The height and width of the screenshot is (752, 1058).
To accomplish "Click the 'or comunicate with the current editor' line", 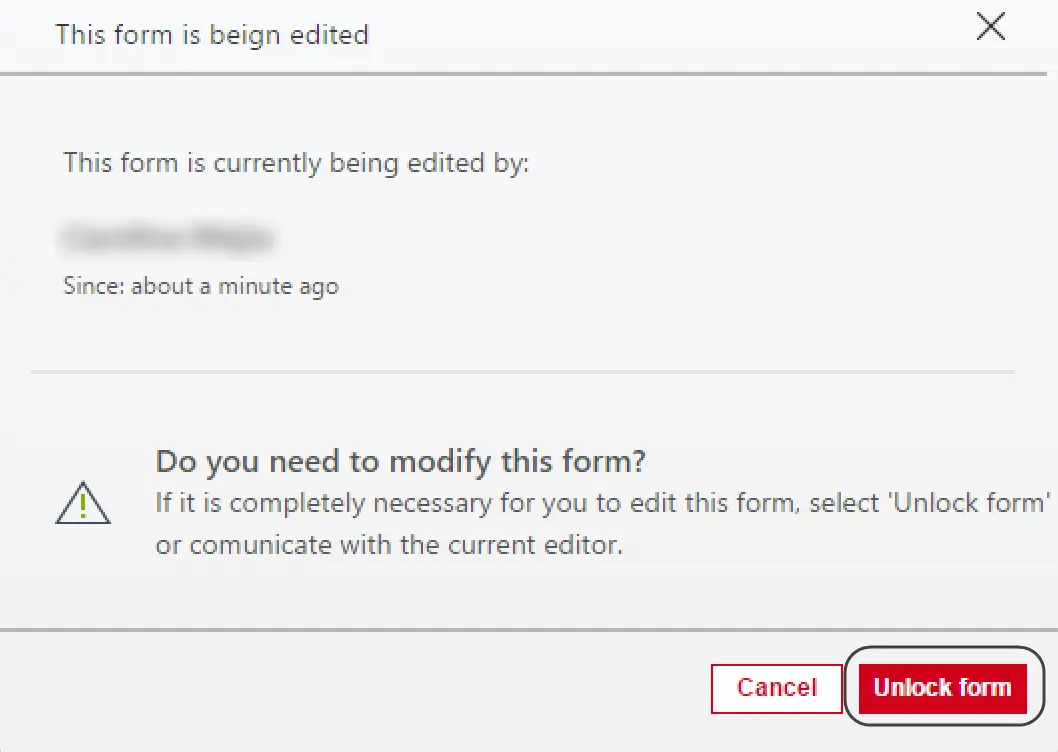I will (389, 545).
